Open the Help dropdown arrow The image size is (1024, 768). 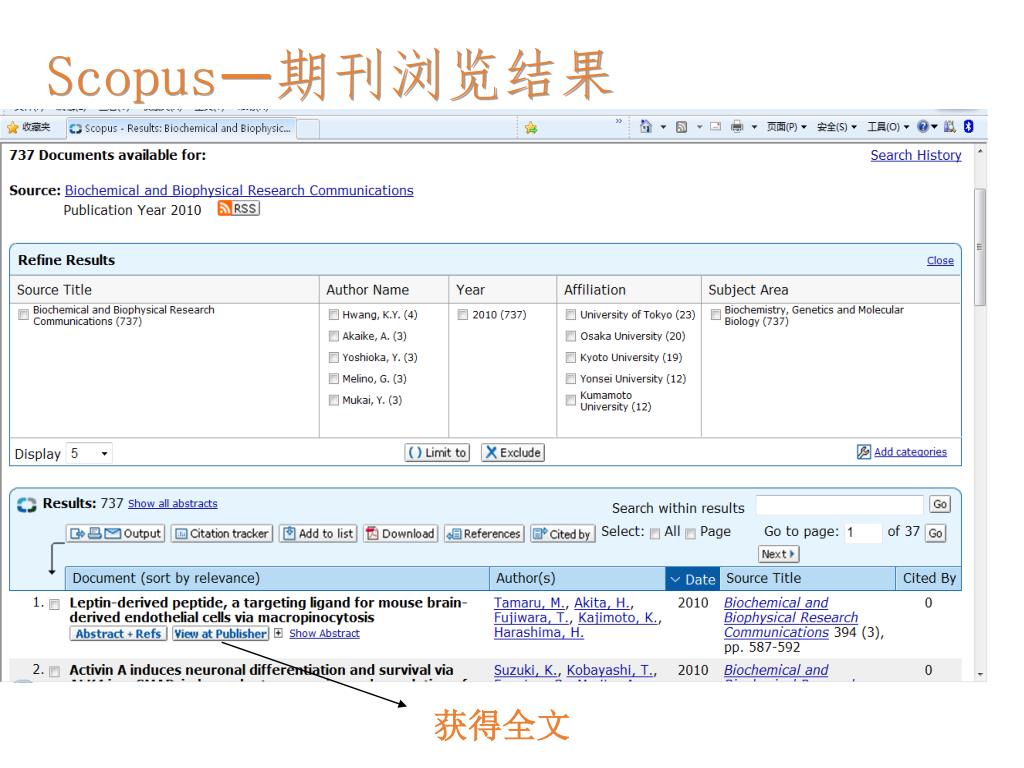935,127
